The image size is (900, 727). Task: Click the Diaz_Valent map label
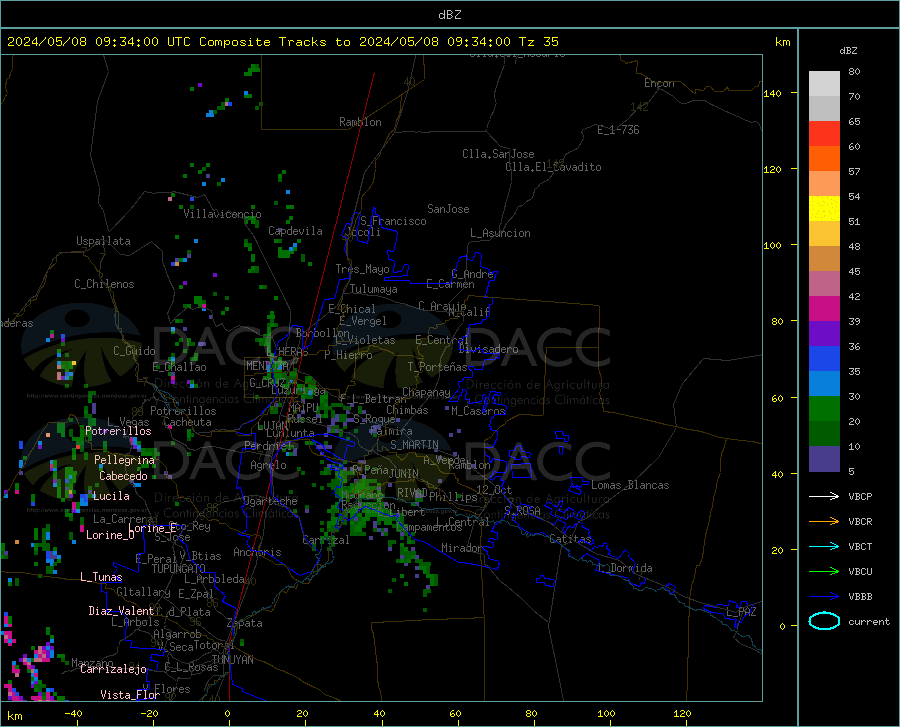click(121, 611)
